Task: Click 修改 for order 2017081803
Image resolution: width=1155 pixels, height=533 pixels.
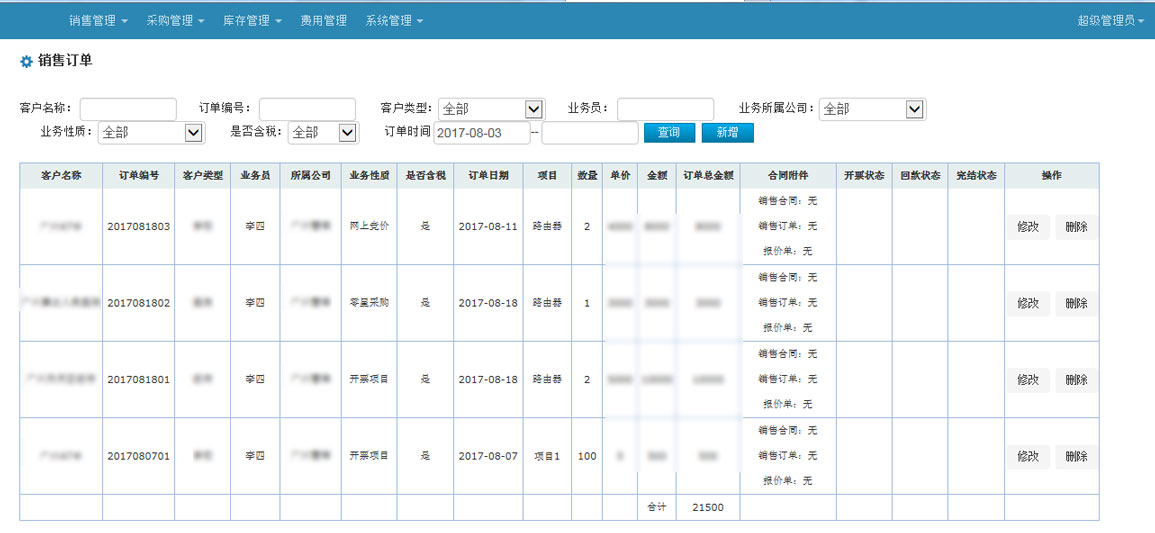Action: (x=1028, y=227)
